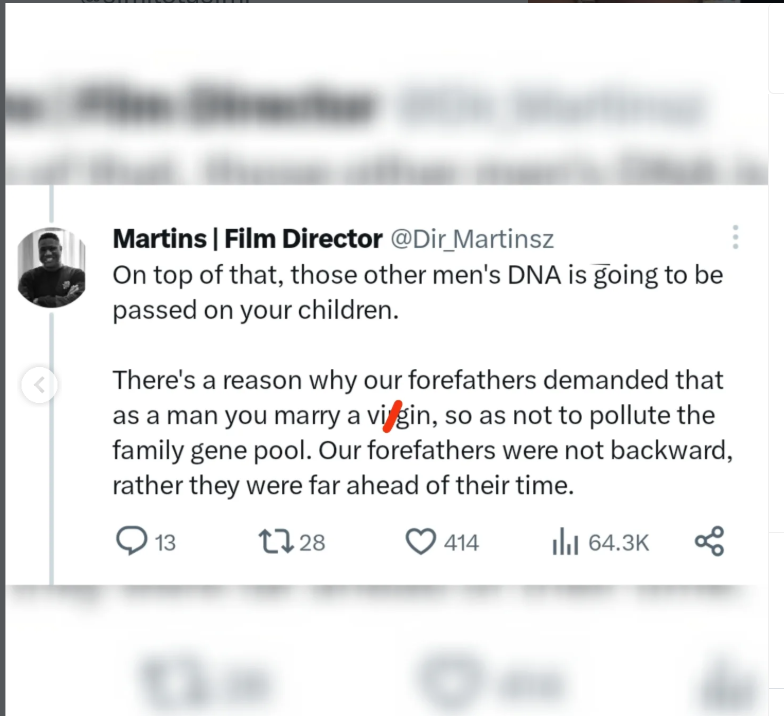Click the like count 414
The height and width of the screenshot is (716, 784).
pyautogui.click(x=461, y=542)
